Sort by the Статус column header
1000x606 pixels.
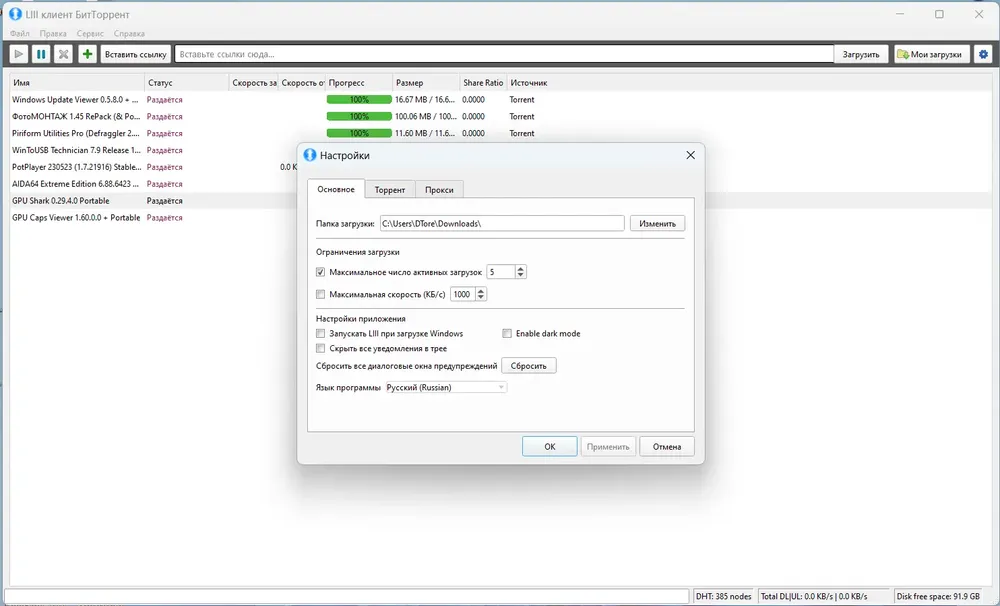pyautogui.click(x=186, y=82)
